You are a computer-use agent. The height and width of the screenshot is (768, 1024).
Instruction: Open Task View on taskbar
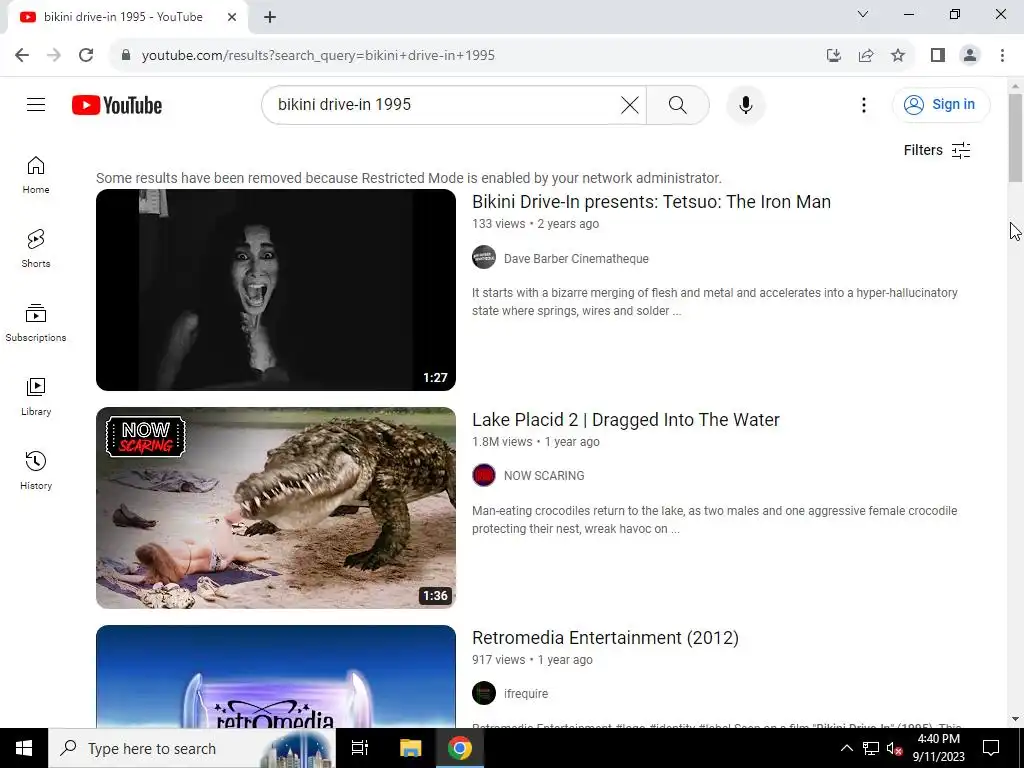click(359, 748)
